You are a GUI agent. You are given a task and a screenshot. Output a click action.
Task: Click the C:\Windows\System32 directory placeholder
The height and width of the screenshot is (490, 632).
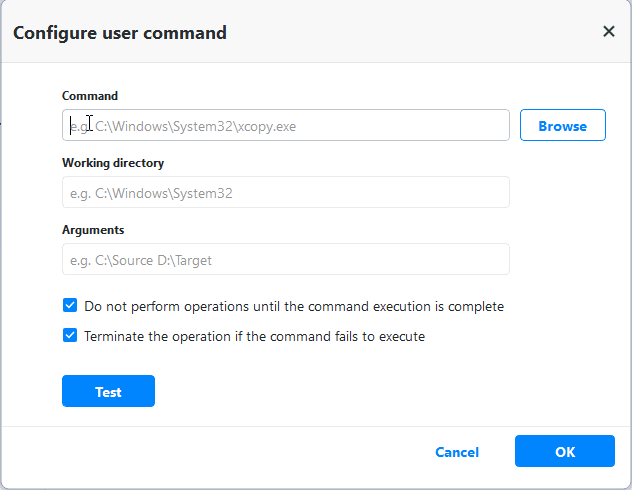pos(150,193)
